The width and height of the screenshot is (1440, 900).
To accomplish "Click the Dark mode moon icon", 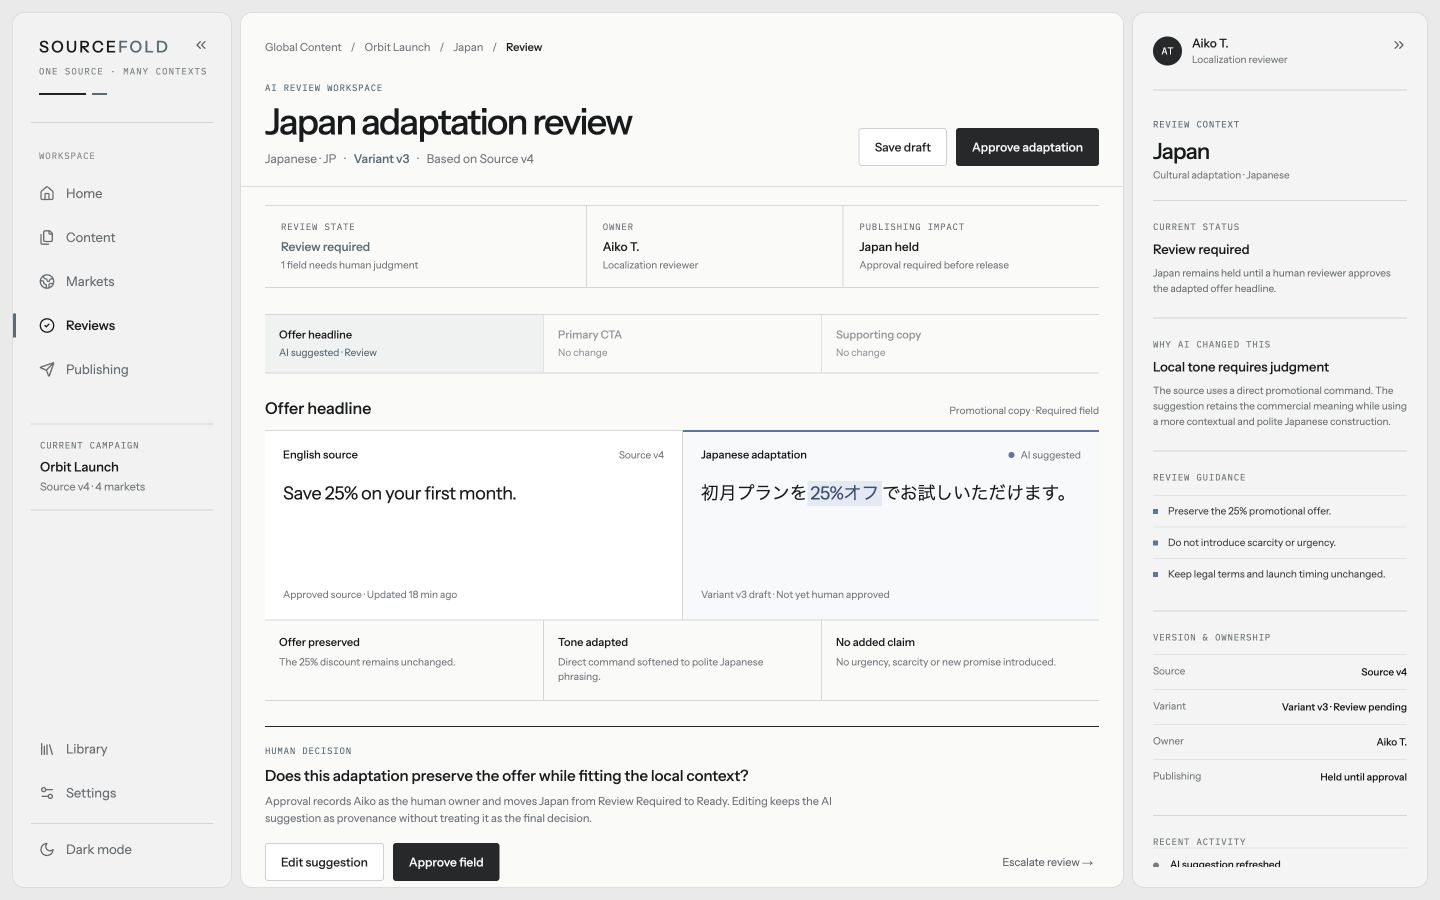I will tap(47, 849).
